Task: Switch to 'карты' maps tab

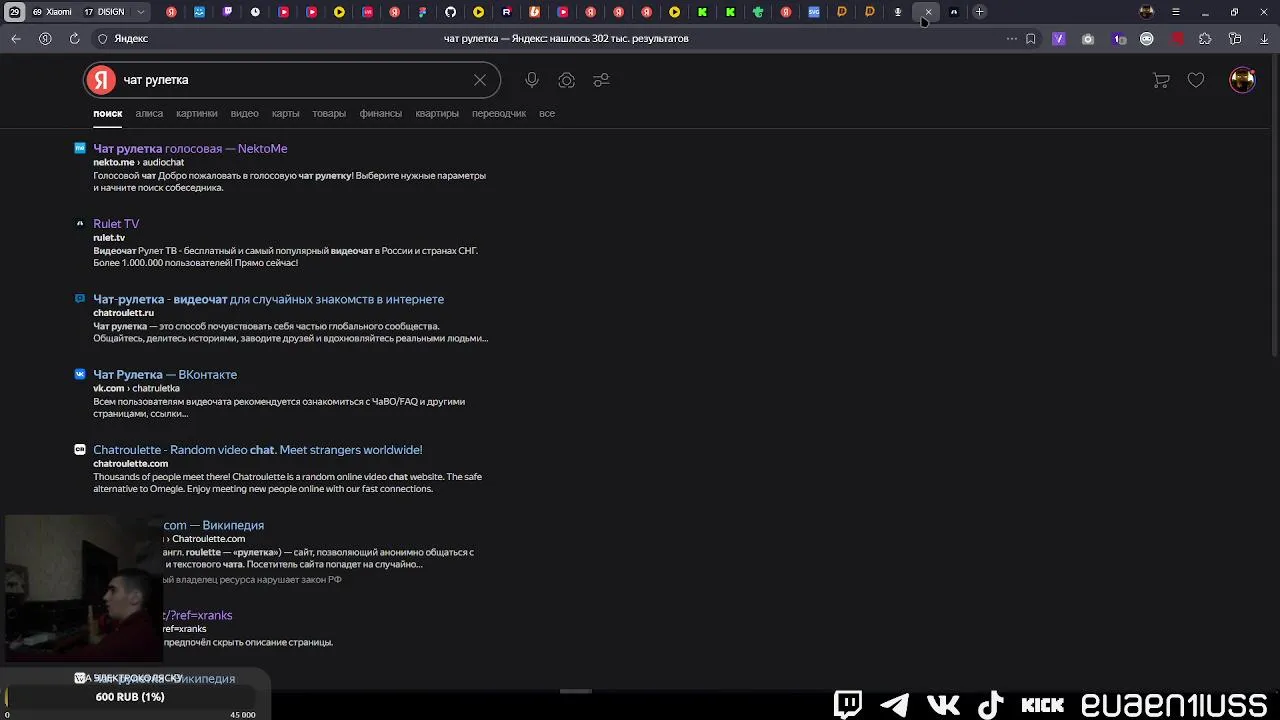Action: click(x=285, y=114)
